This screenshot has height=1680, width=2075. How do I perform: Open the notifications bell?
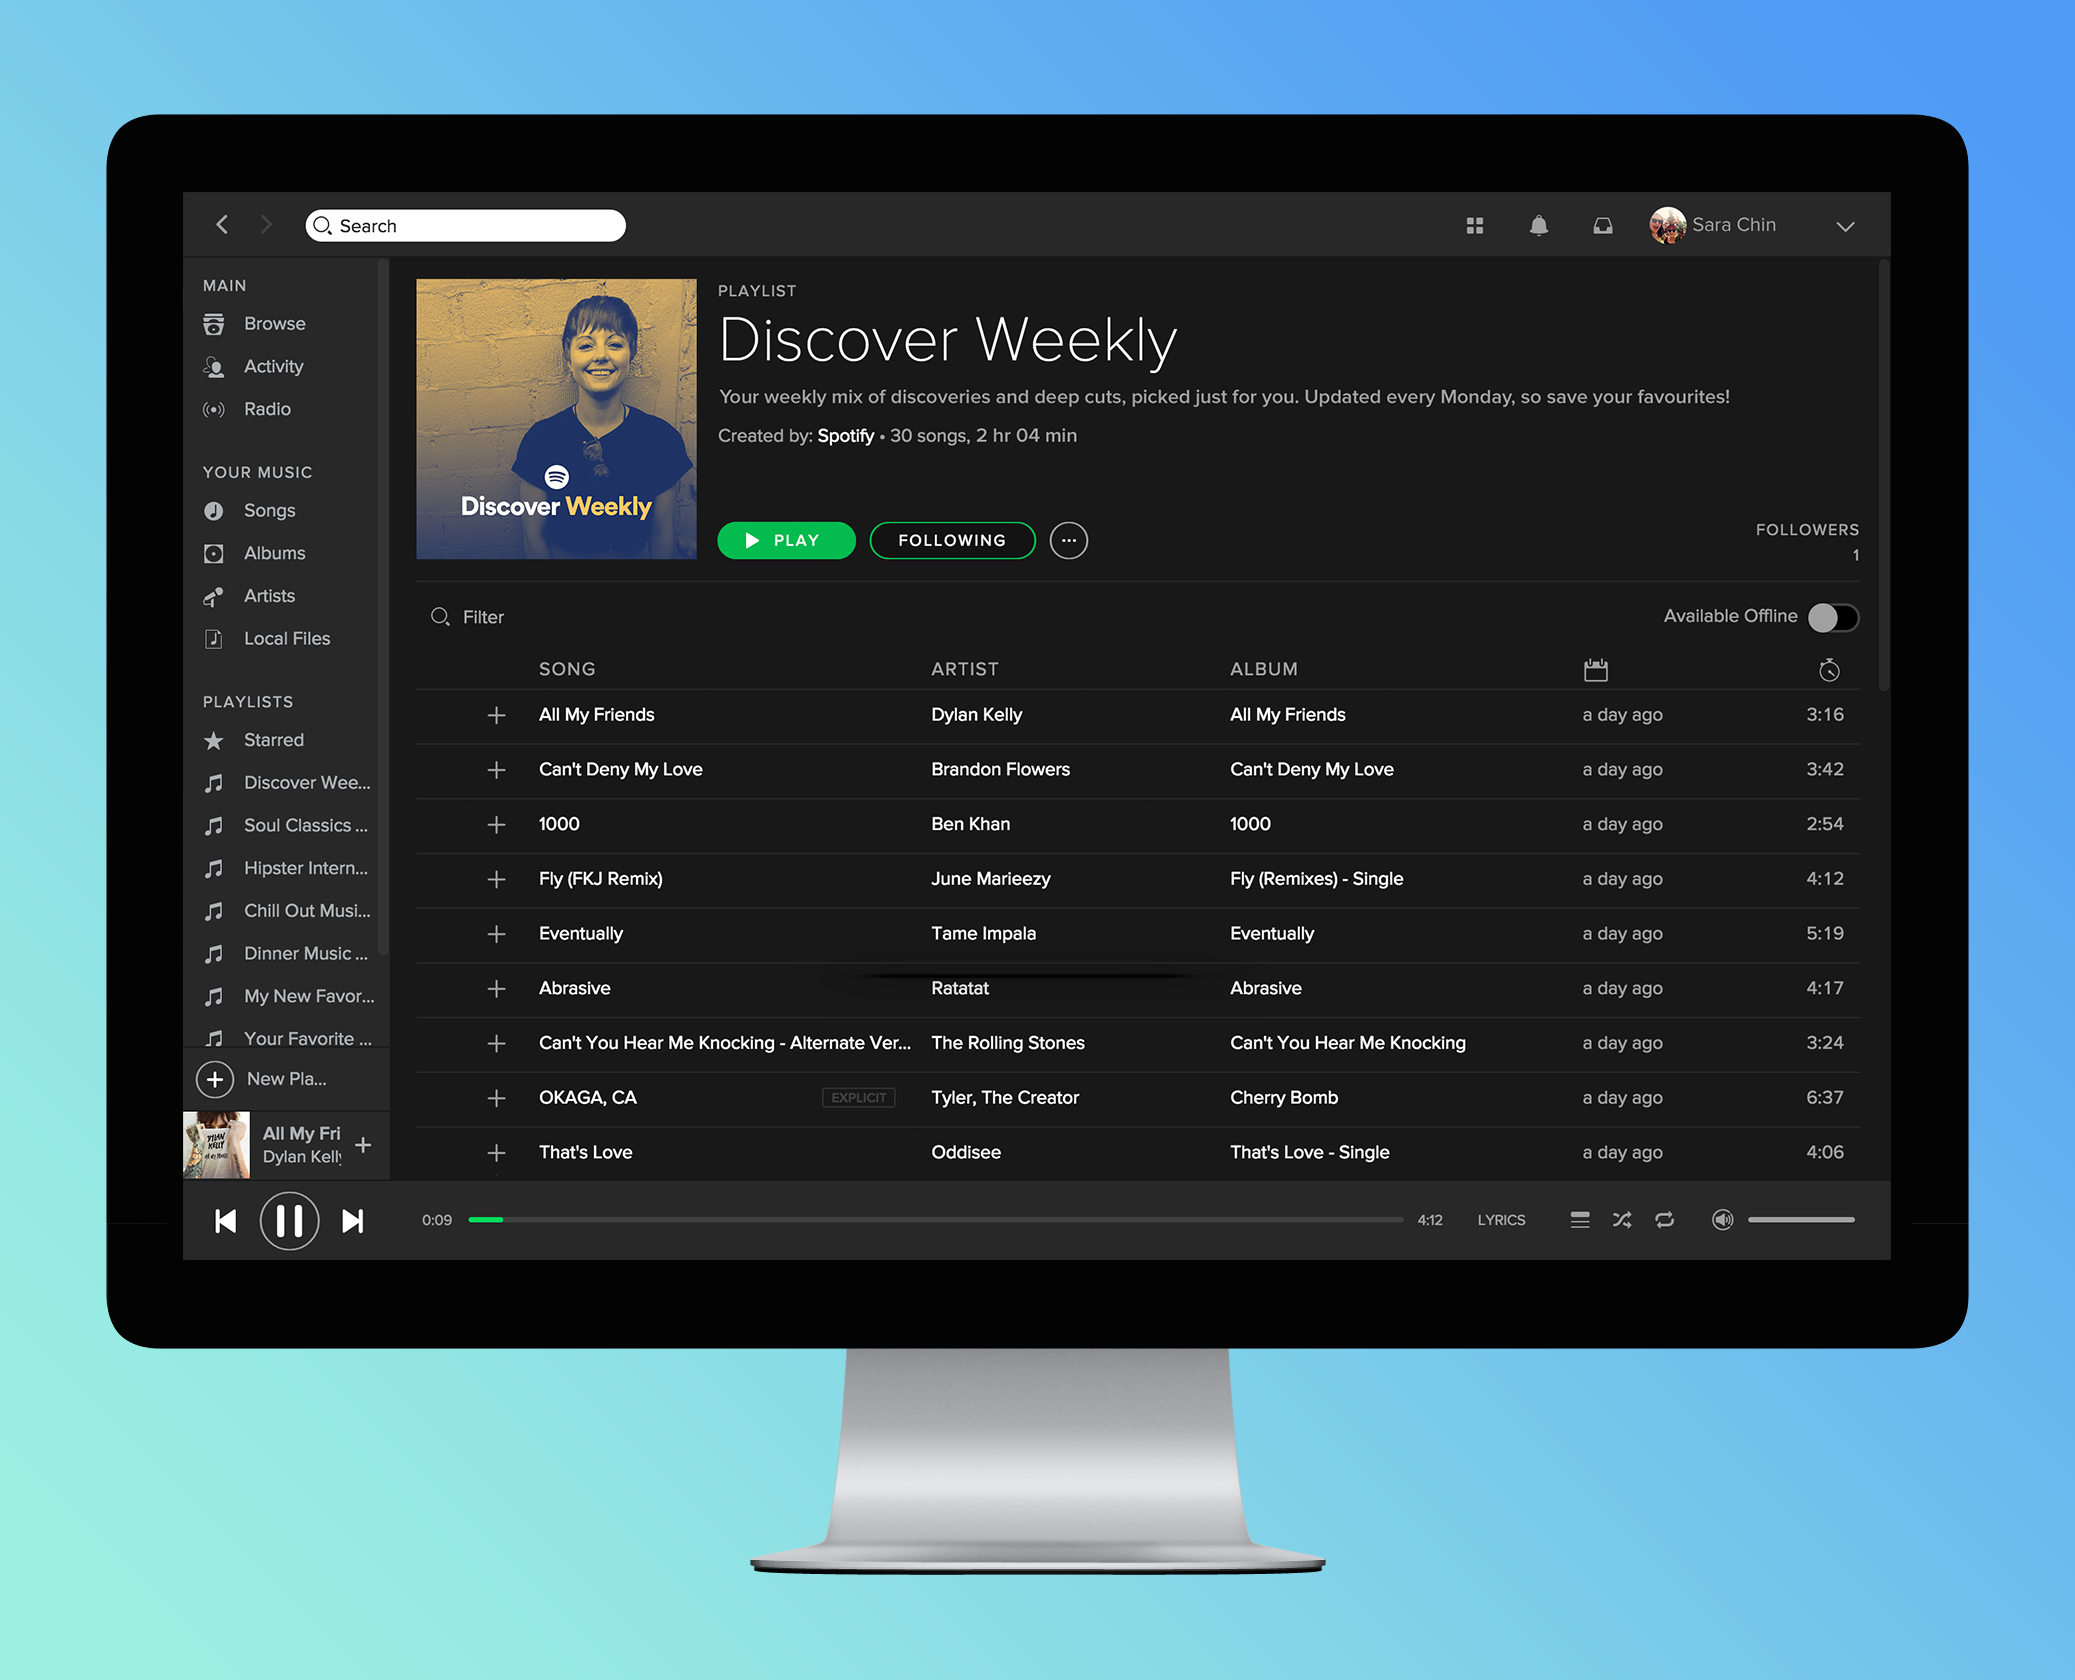coord(1538,225)
